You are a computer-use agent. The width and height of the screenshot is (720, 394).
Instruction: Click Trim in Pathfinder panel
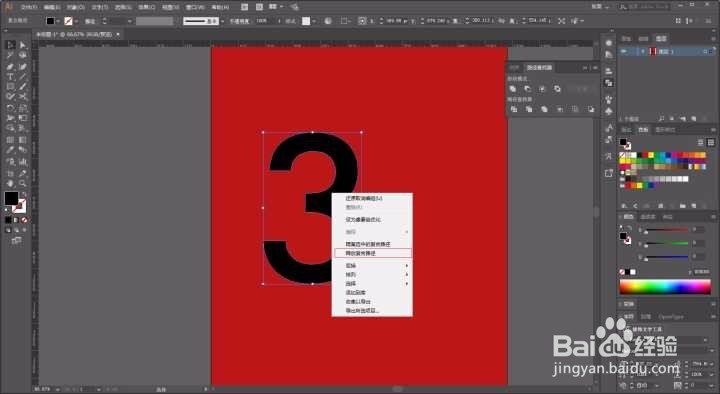529,109
